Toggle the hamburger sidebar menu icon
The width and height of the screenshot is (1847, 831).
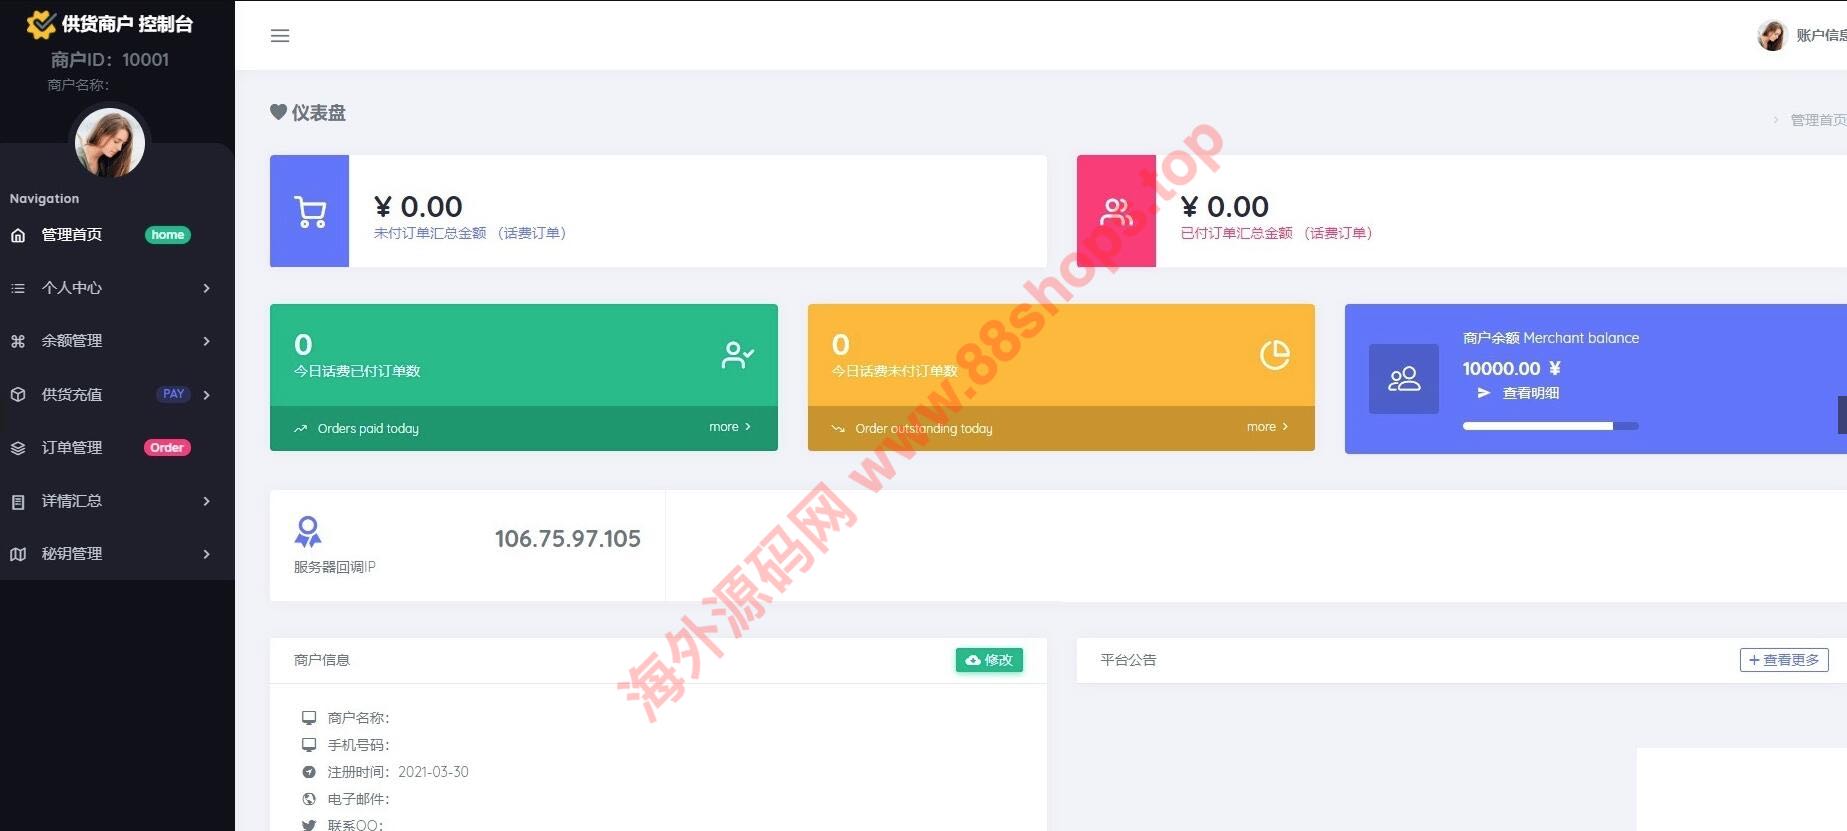coord(280,36)
